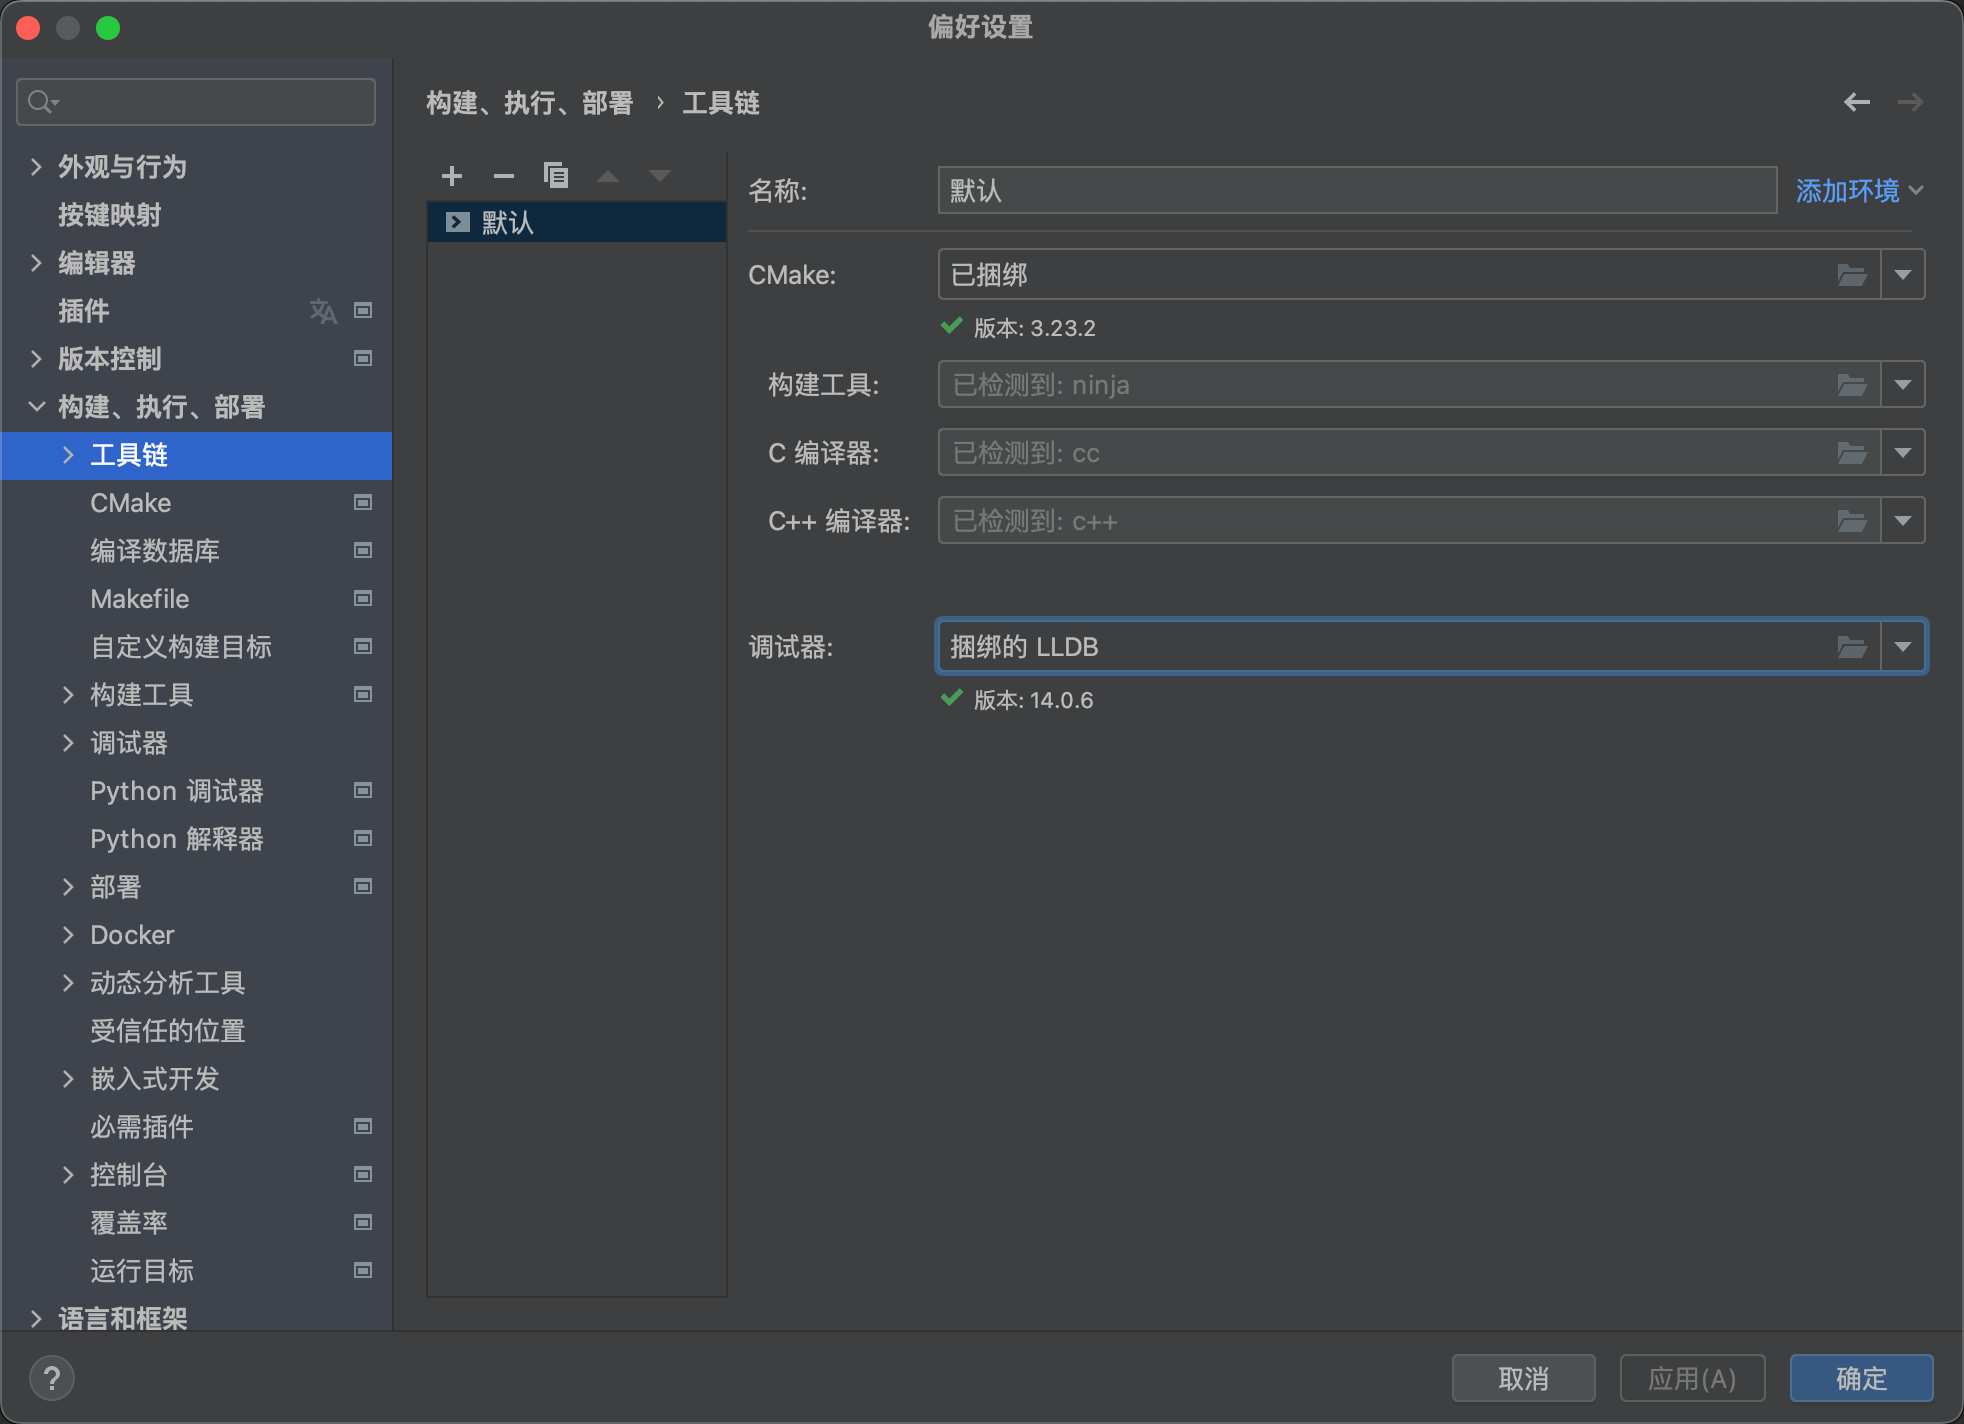
Task: Click the settings search field
Action: 196,102
